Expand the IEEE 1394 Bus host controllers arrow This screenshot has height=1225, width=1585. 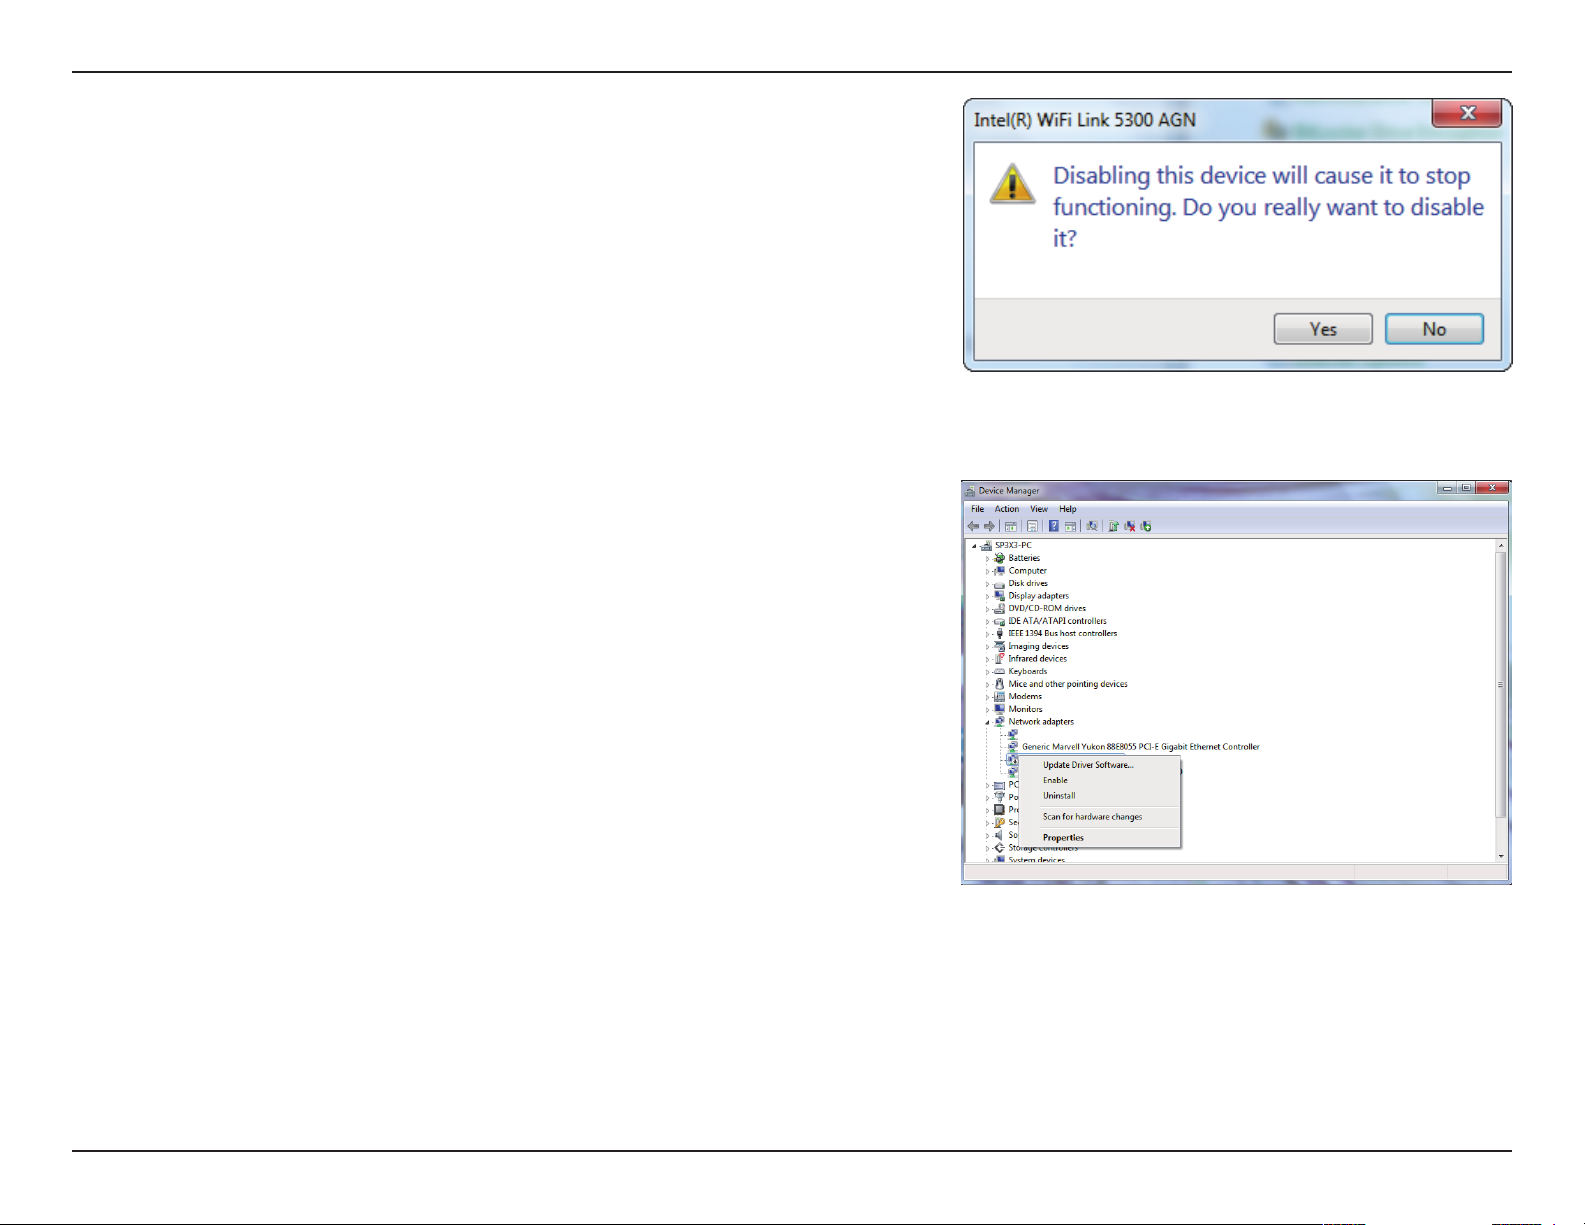(x=987, y=634)
